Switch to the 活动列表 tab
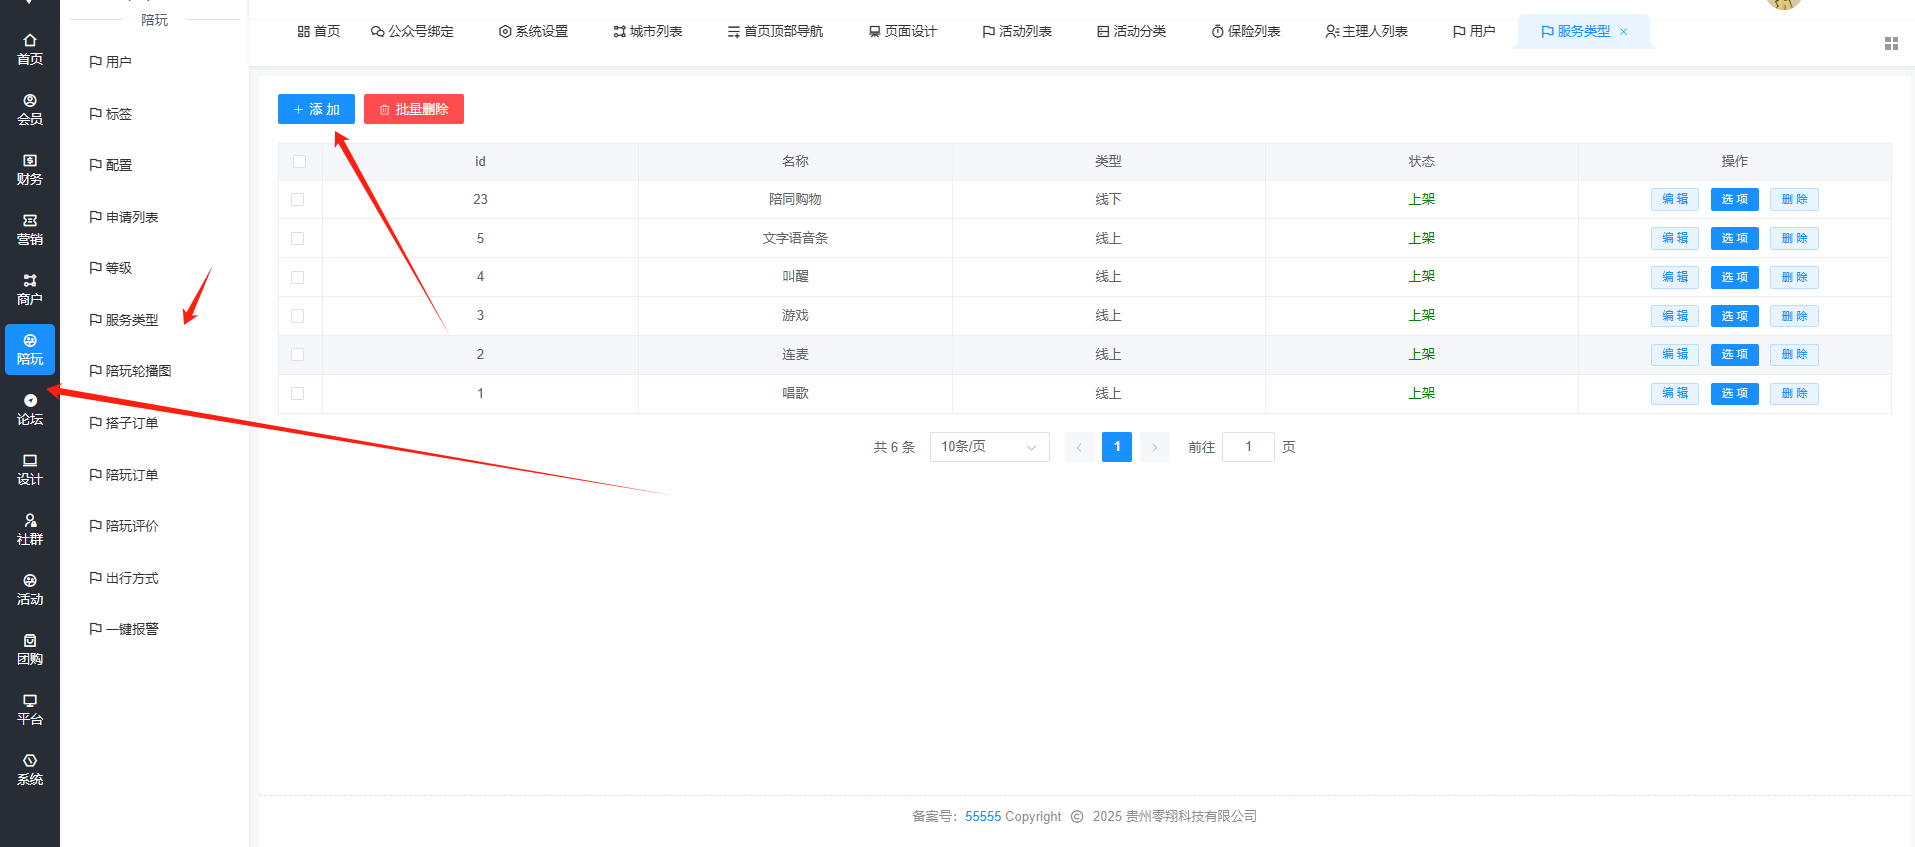This screenshot has width=1915, height=847. click(x=1017, y=32)
